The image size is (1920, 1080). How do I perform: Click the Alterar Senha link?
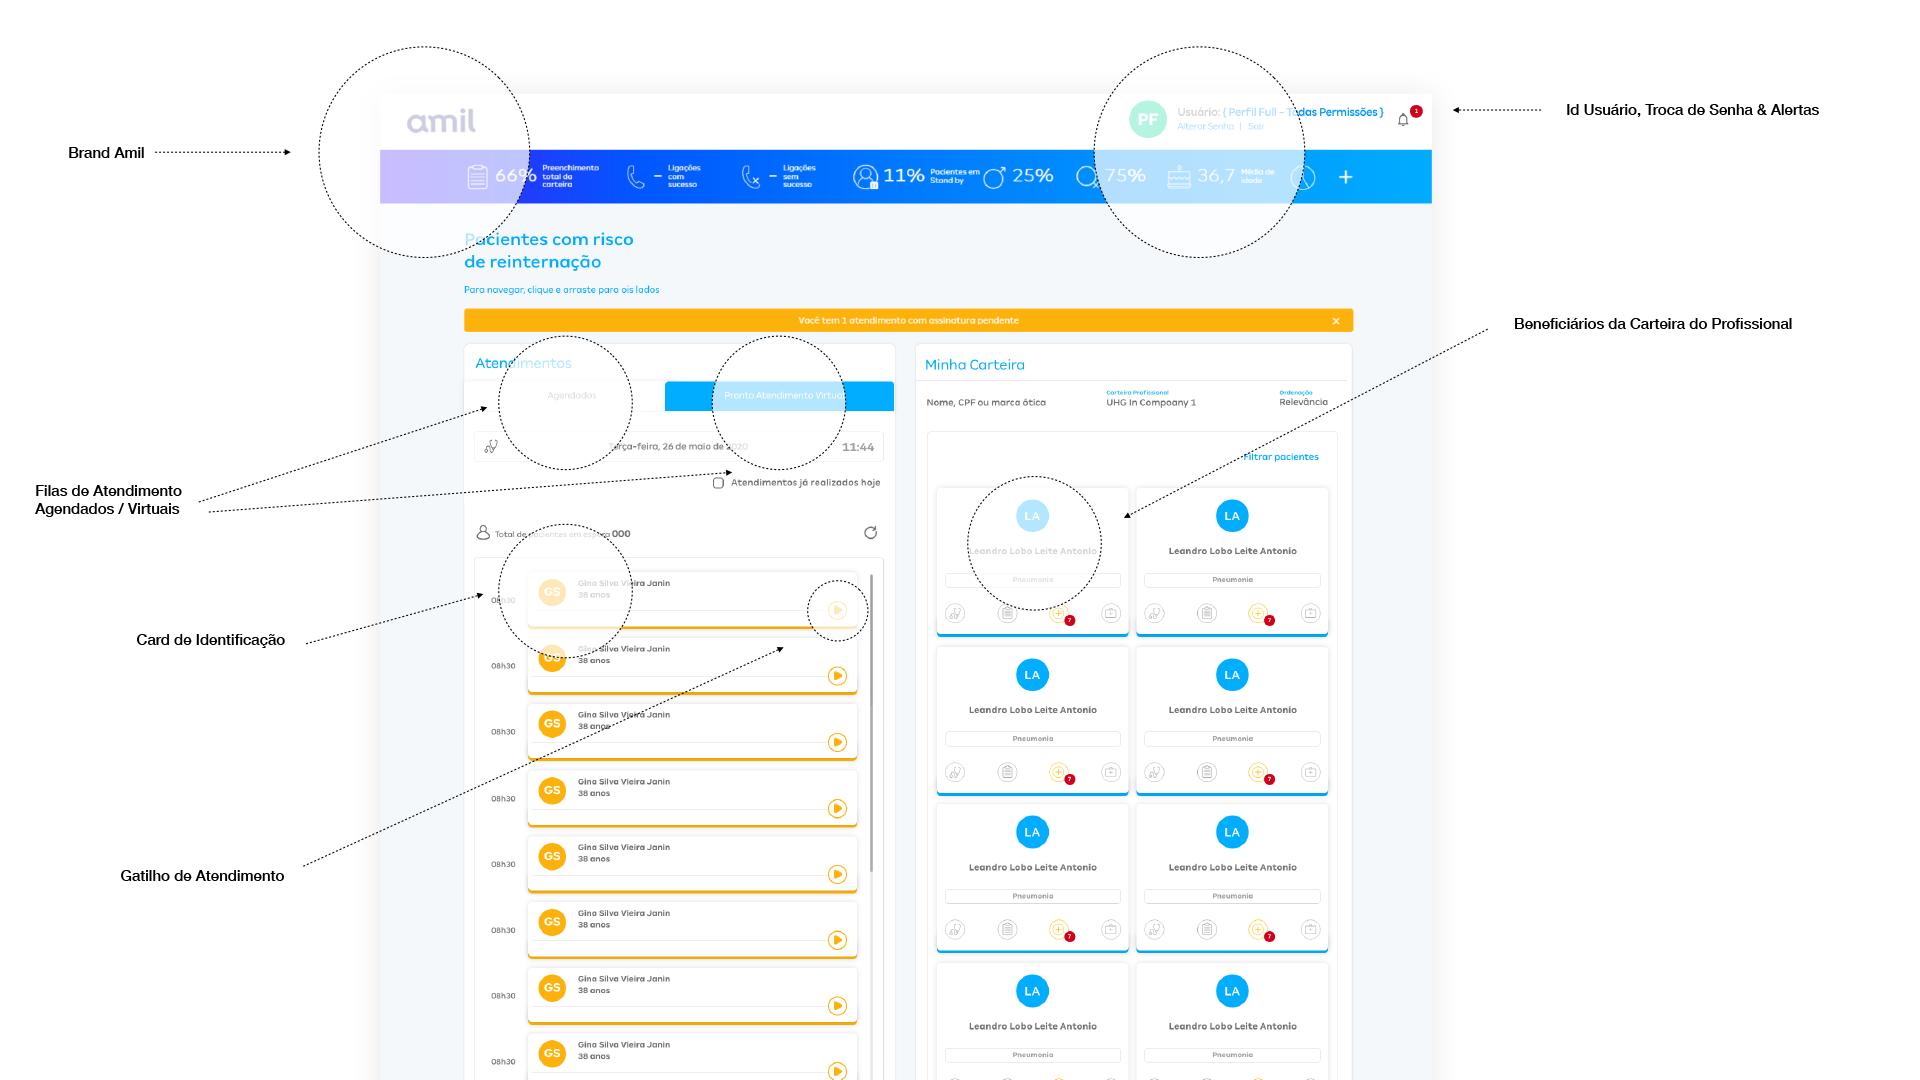[x=1205, y=127]
